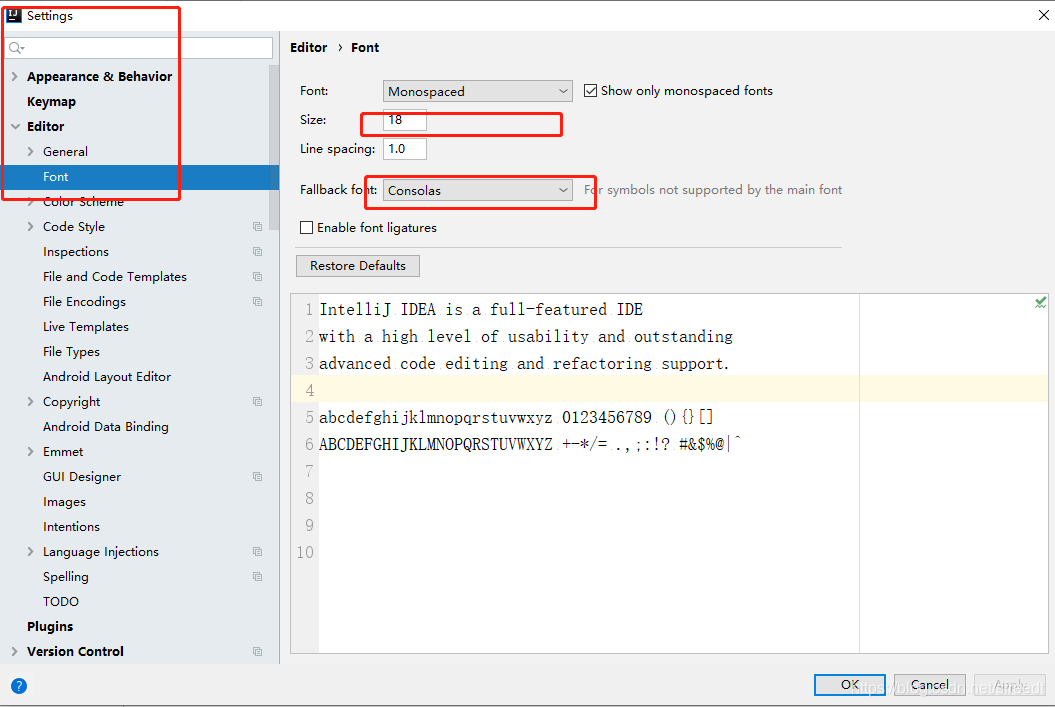Click the help question mark icon
Viewport: 1055px width, 707px height.
coord(19,685)
